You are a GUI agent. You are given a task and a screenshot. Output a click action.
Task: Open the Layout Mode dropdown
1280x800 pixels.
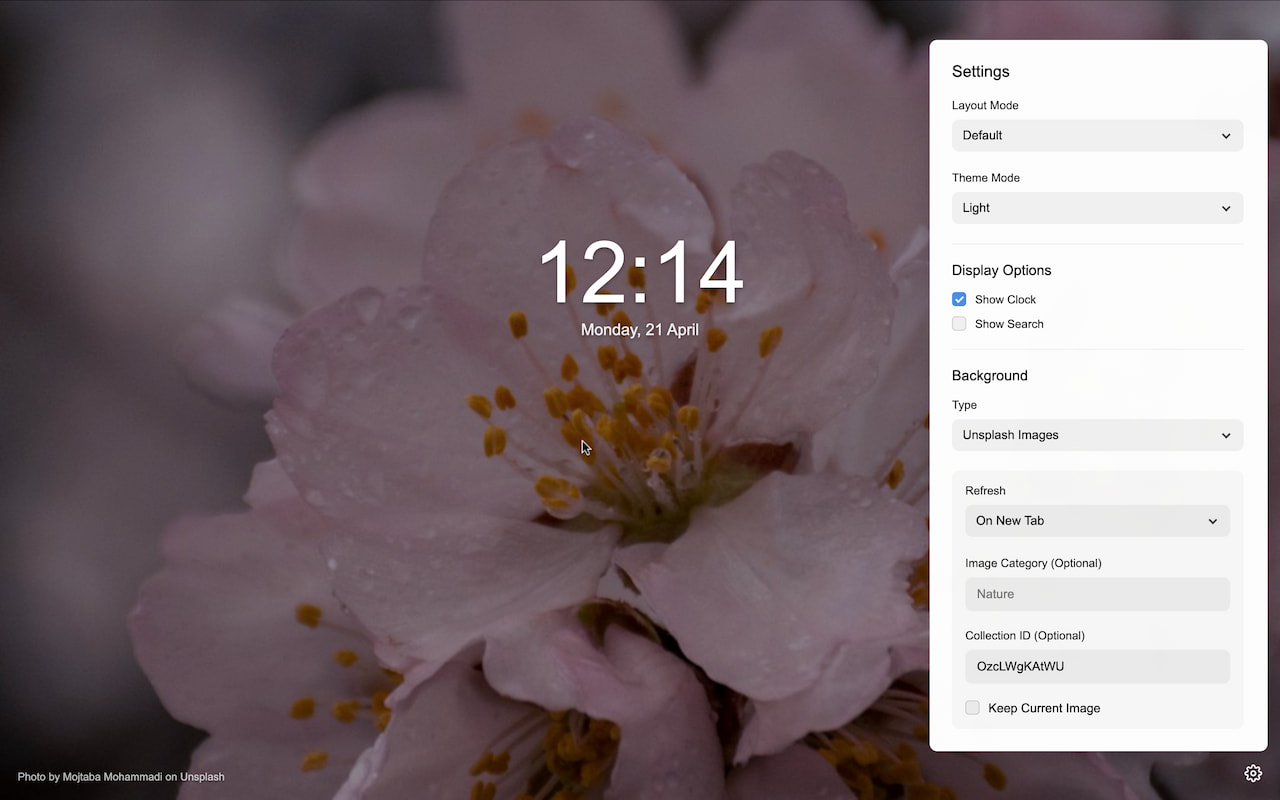[x=1097, y=136]
